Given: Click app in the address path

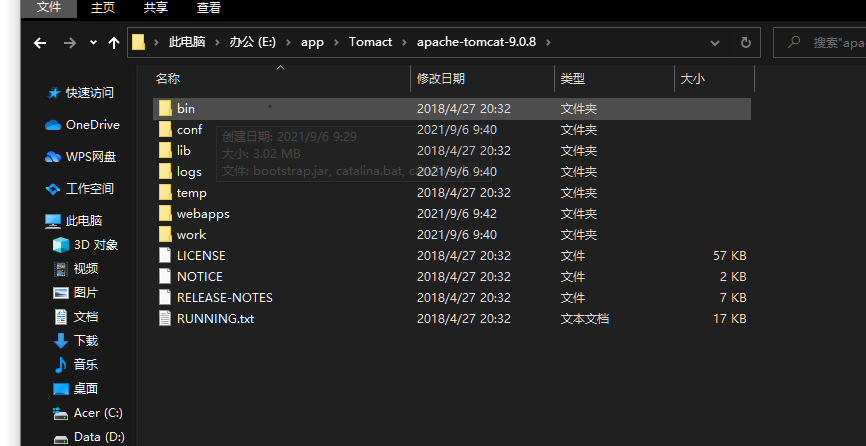Looking at the screenshot, I should pos(312,42).
